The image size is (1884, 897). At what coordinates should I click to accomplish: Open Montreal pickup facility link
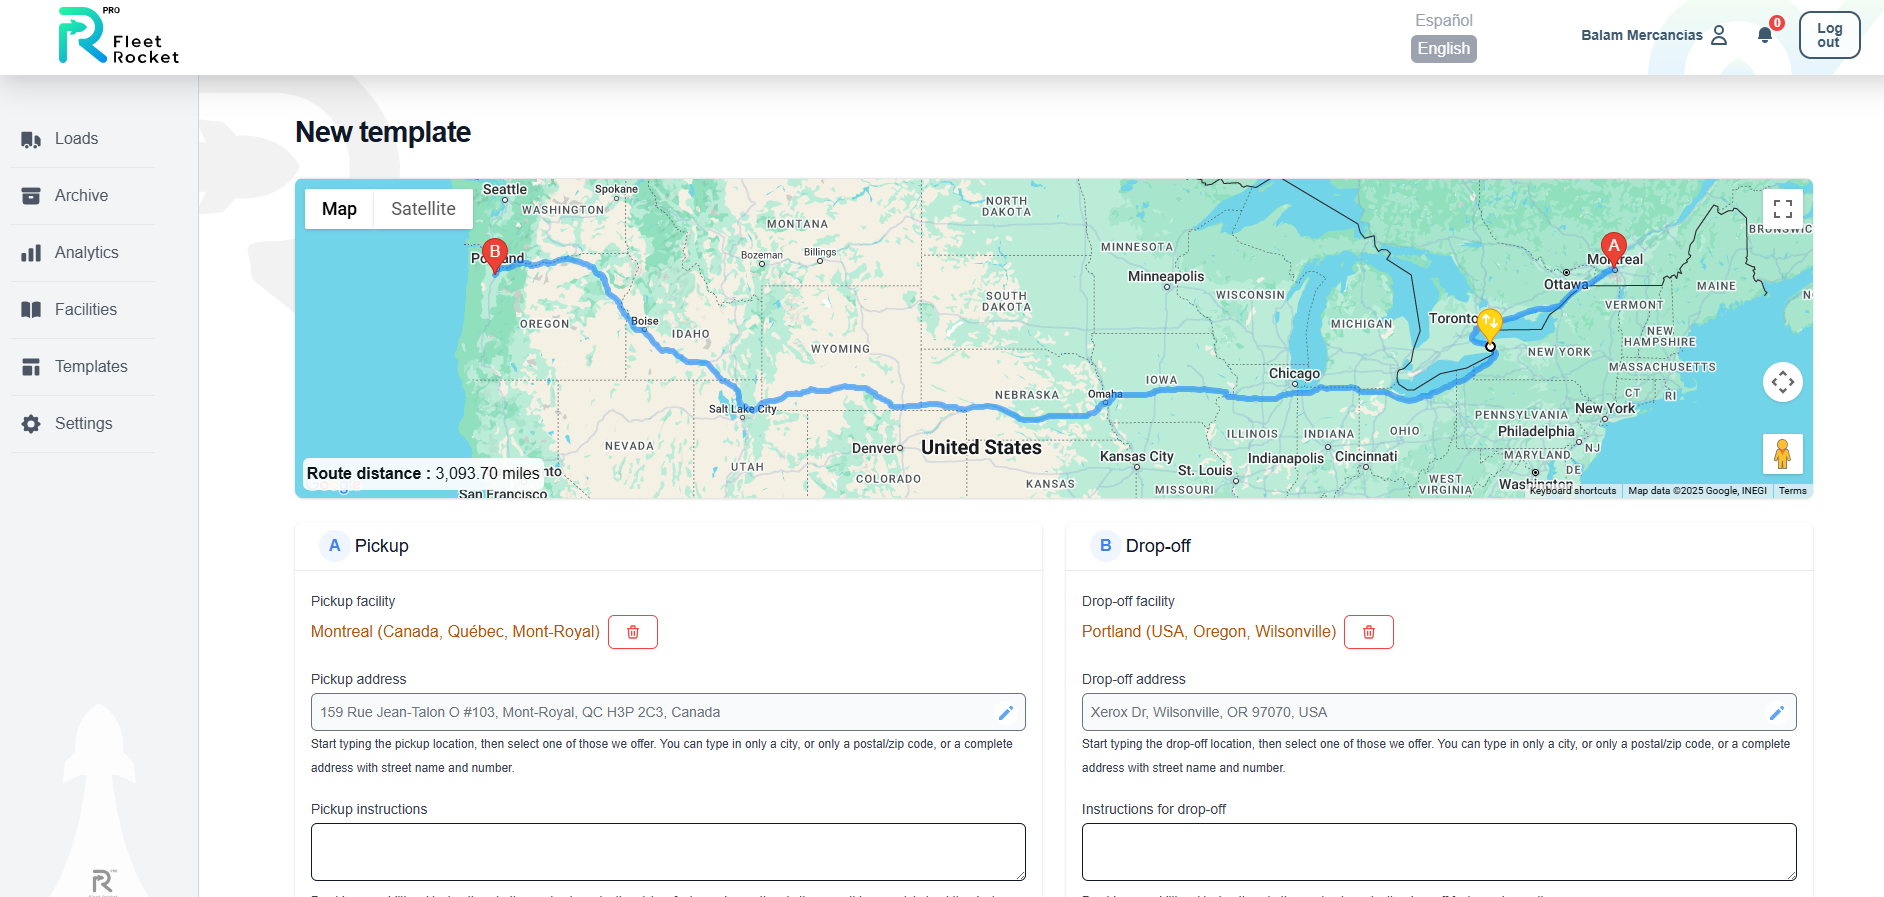pyautogui.click(x=455, y=632)
